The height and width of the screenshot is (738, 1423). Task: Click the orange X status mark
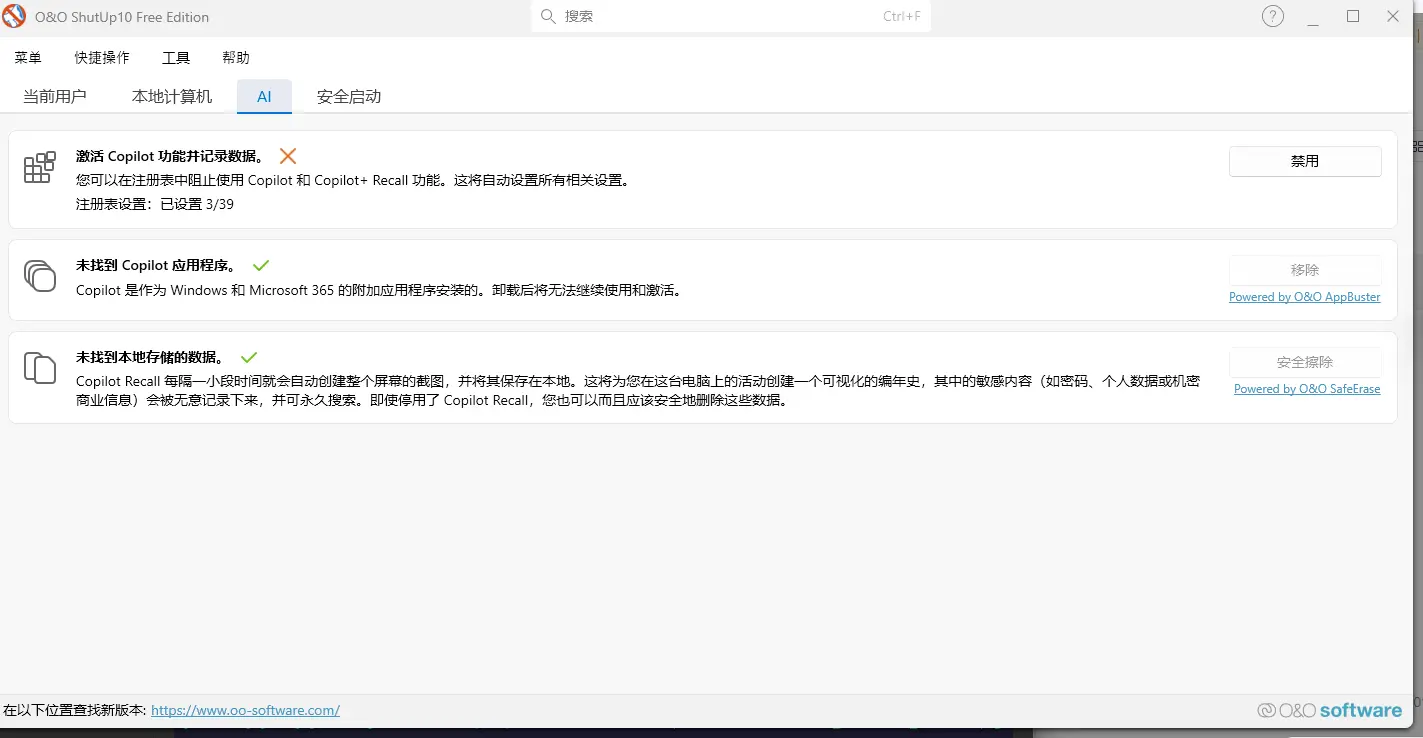pos(288,156)
